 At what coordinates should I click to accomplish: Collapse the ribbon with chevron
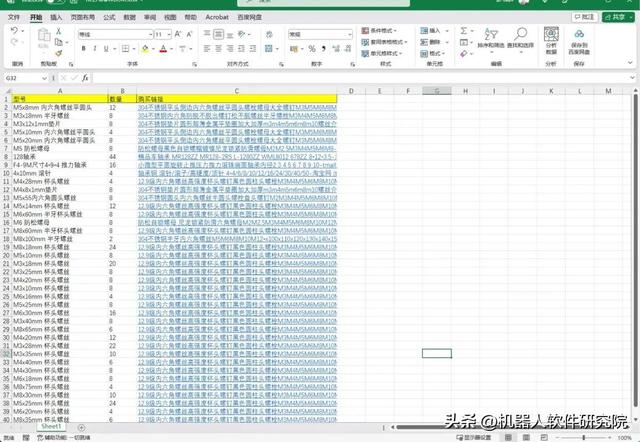click(x=630, y=63)
